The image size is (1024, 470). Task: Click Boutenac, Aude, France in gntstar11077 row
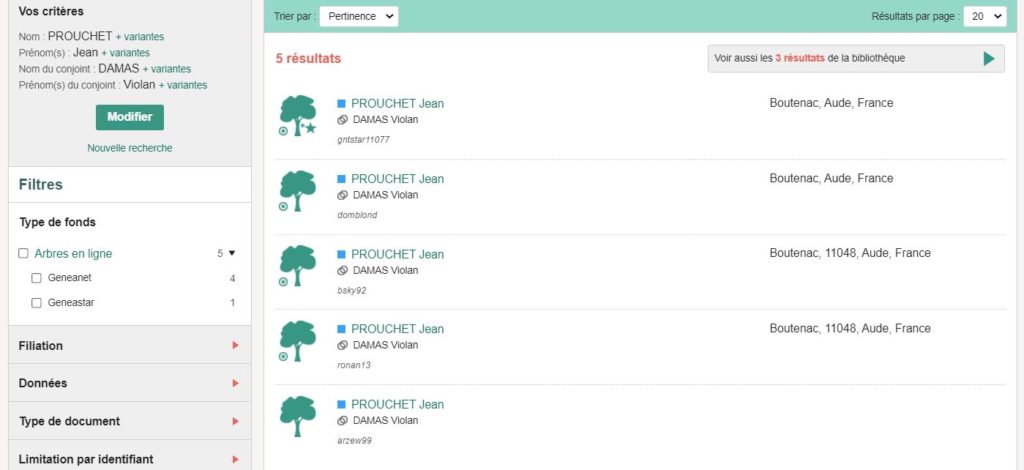(831, 103)
